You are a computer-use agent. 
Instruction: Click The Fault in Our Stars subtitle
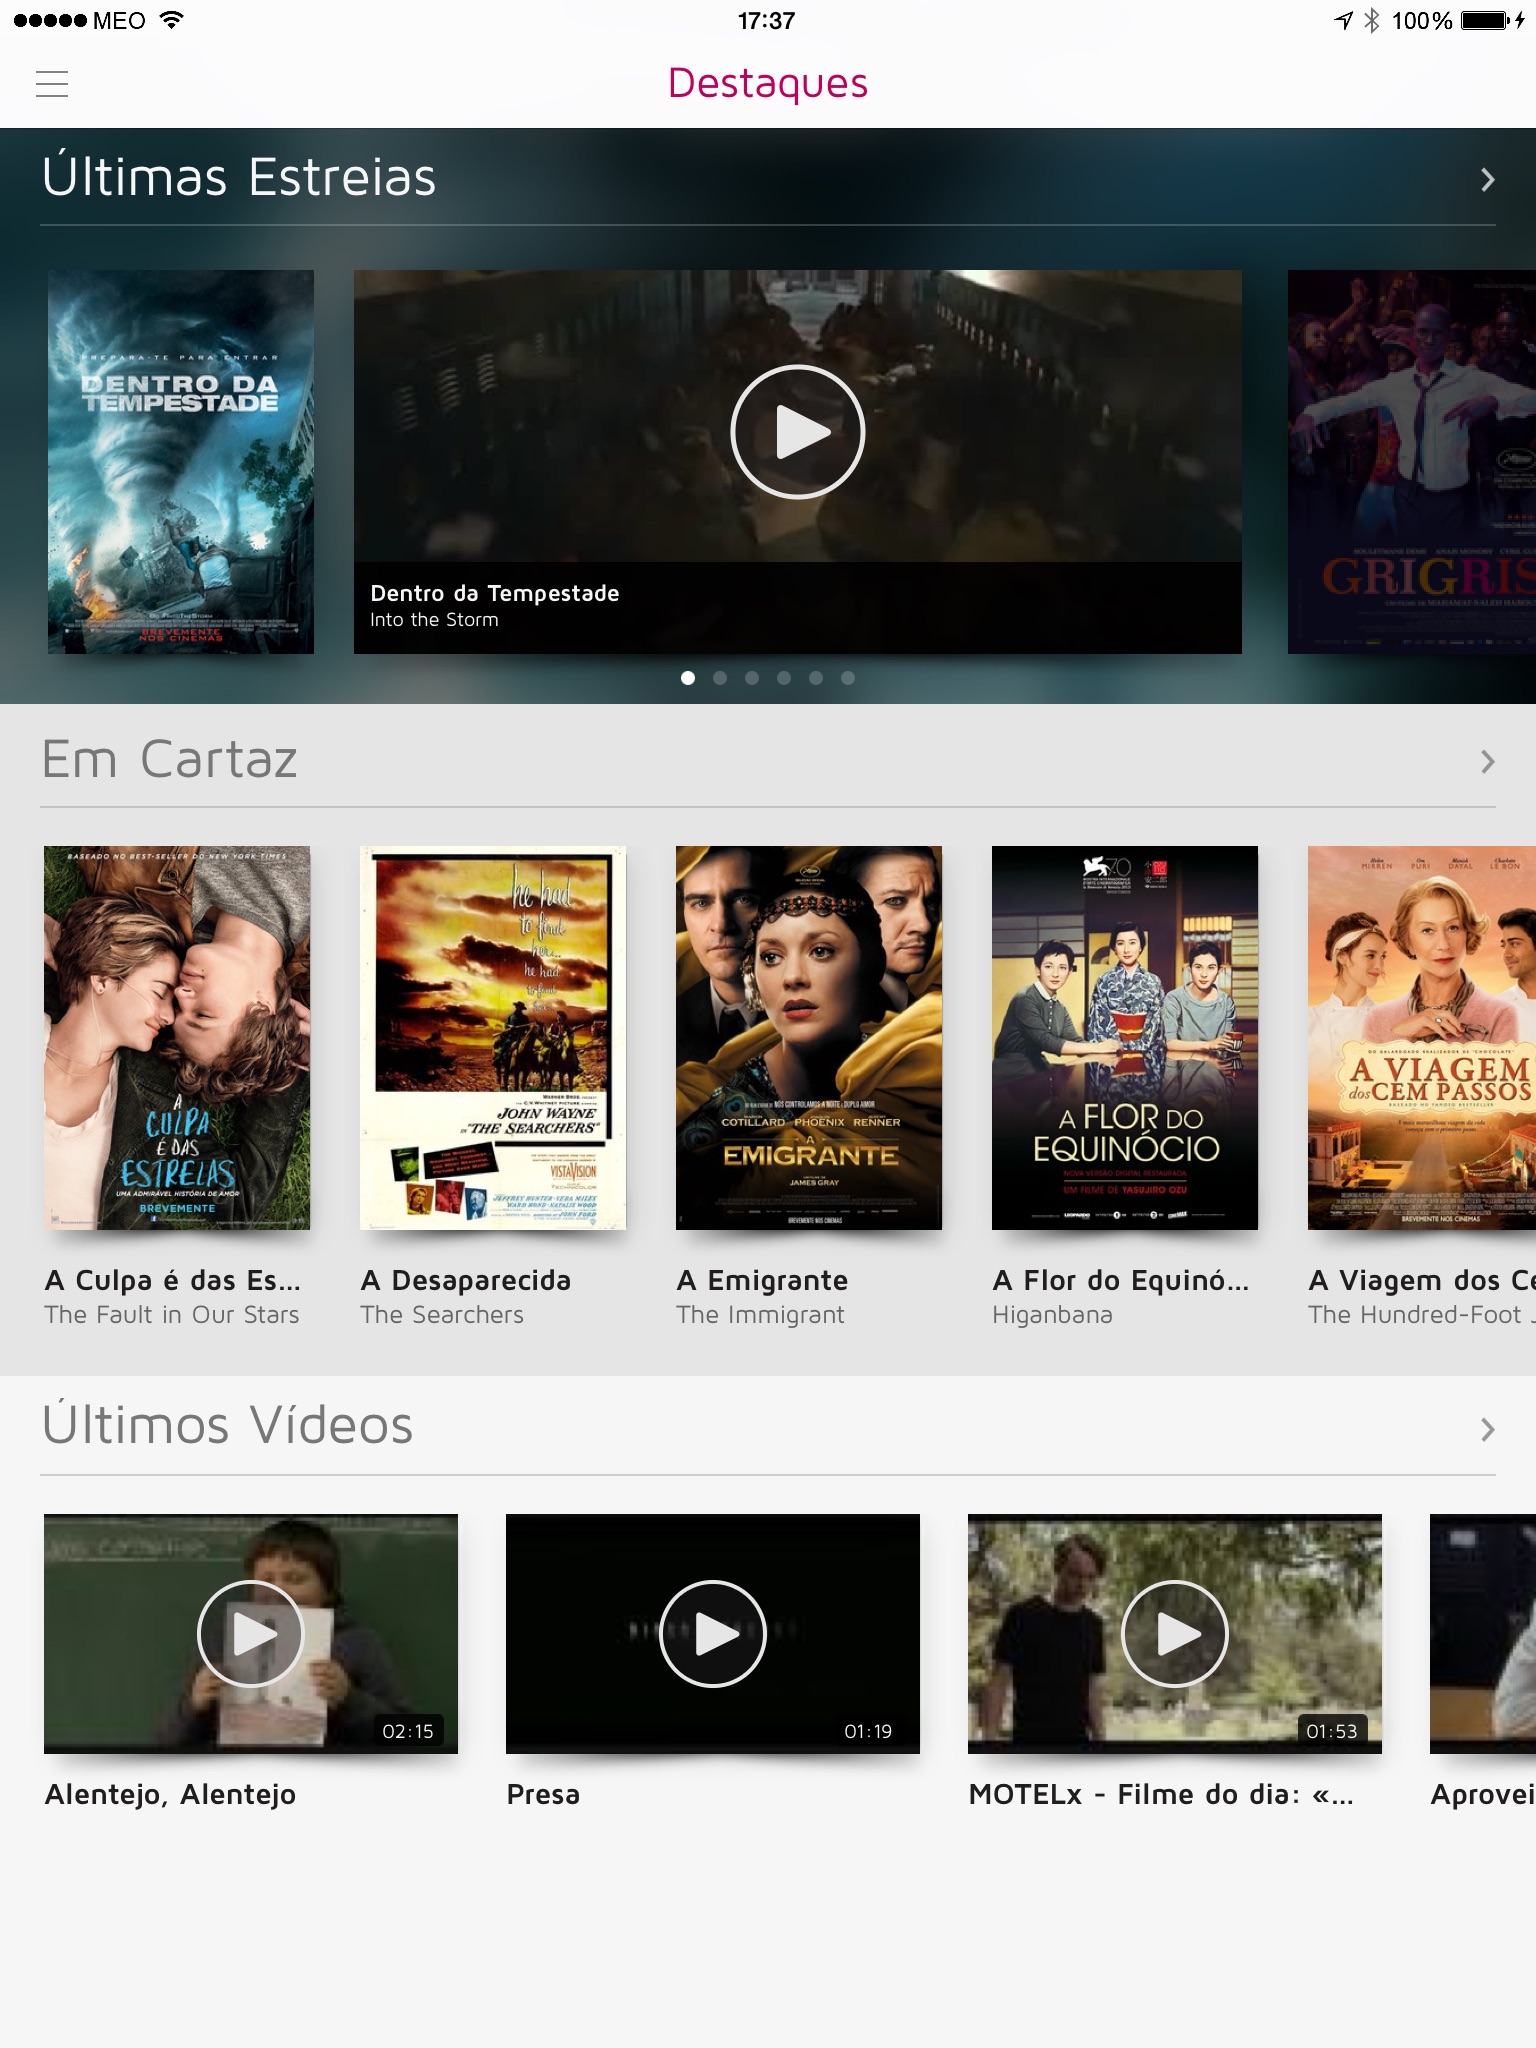tap(172, 1315)
